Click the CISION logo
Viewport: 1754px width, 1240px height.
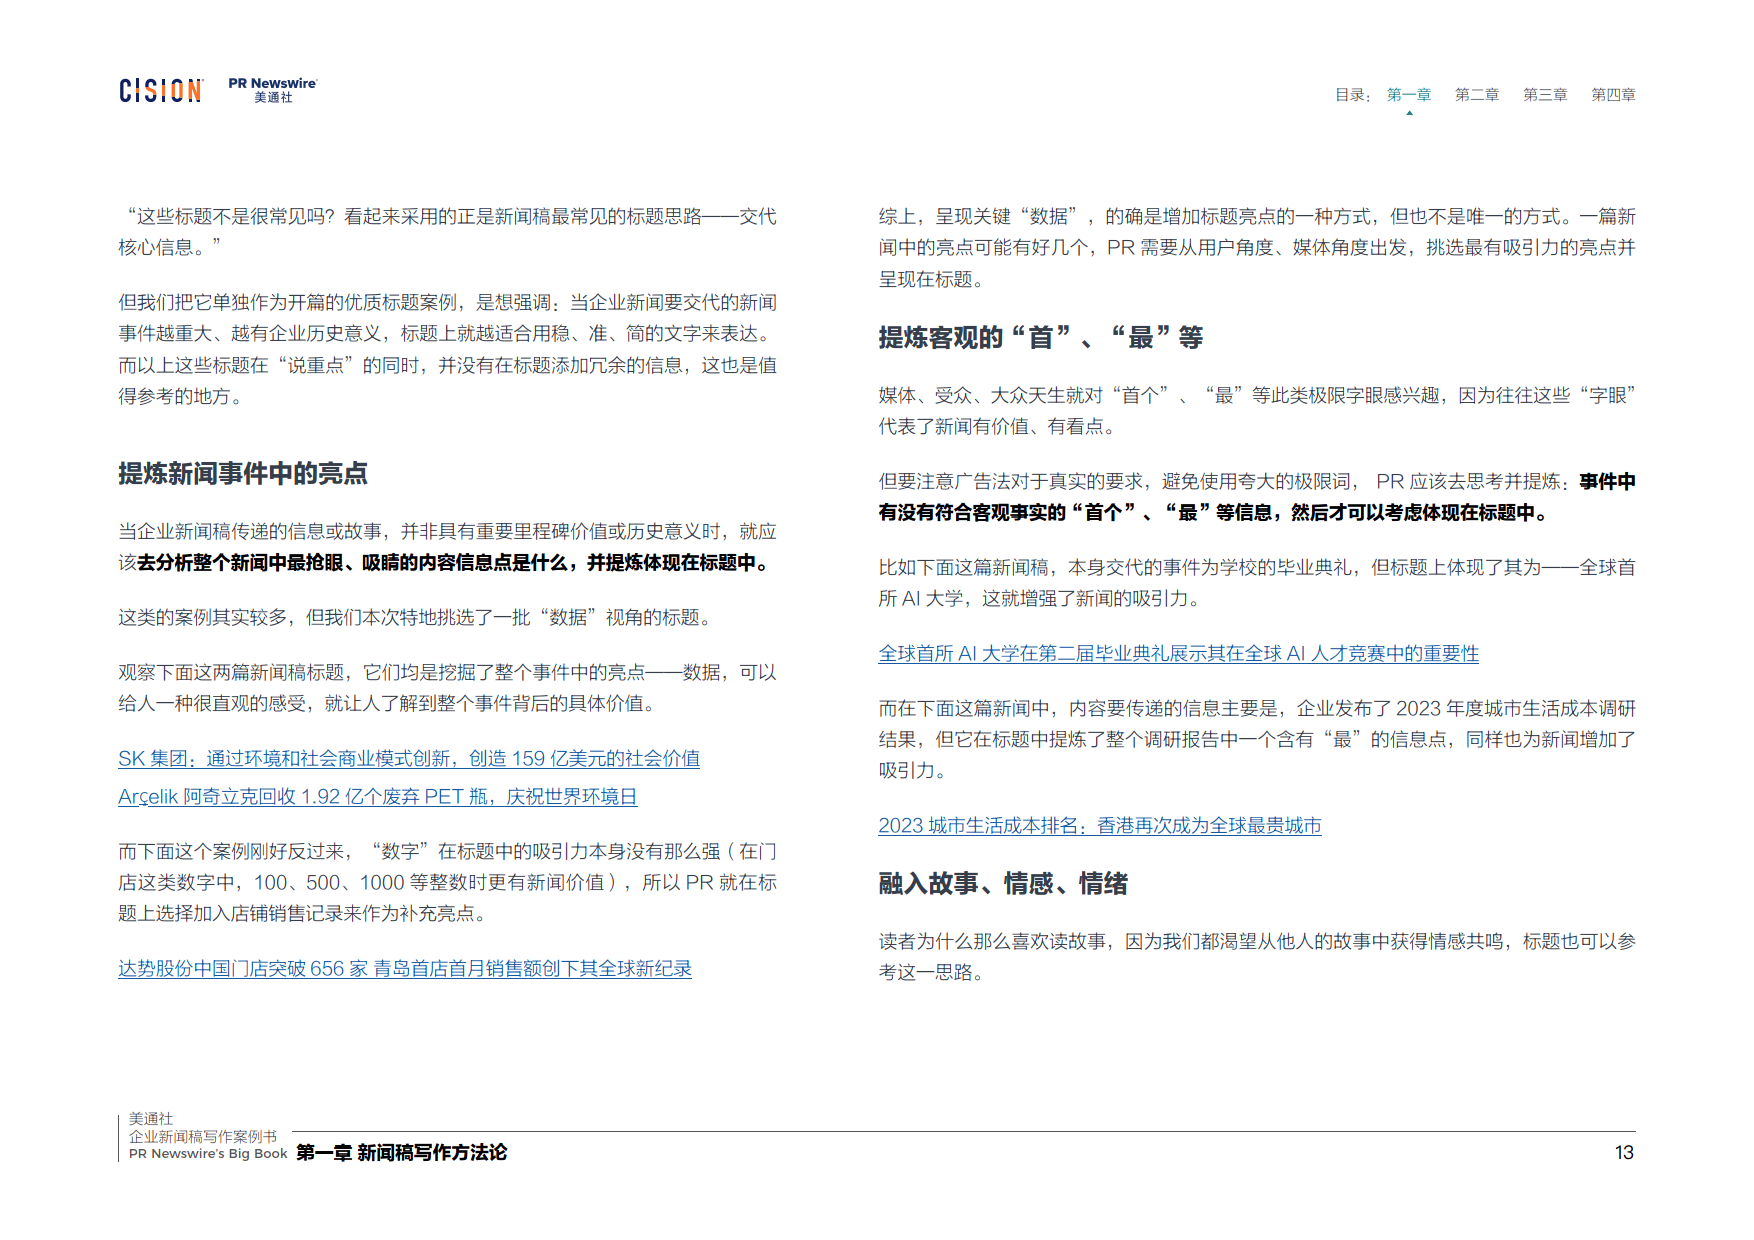point(161,91)
